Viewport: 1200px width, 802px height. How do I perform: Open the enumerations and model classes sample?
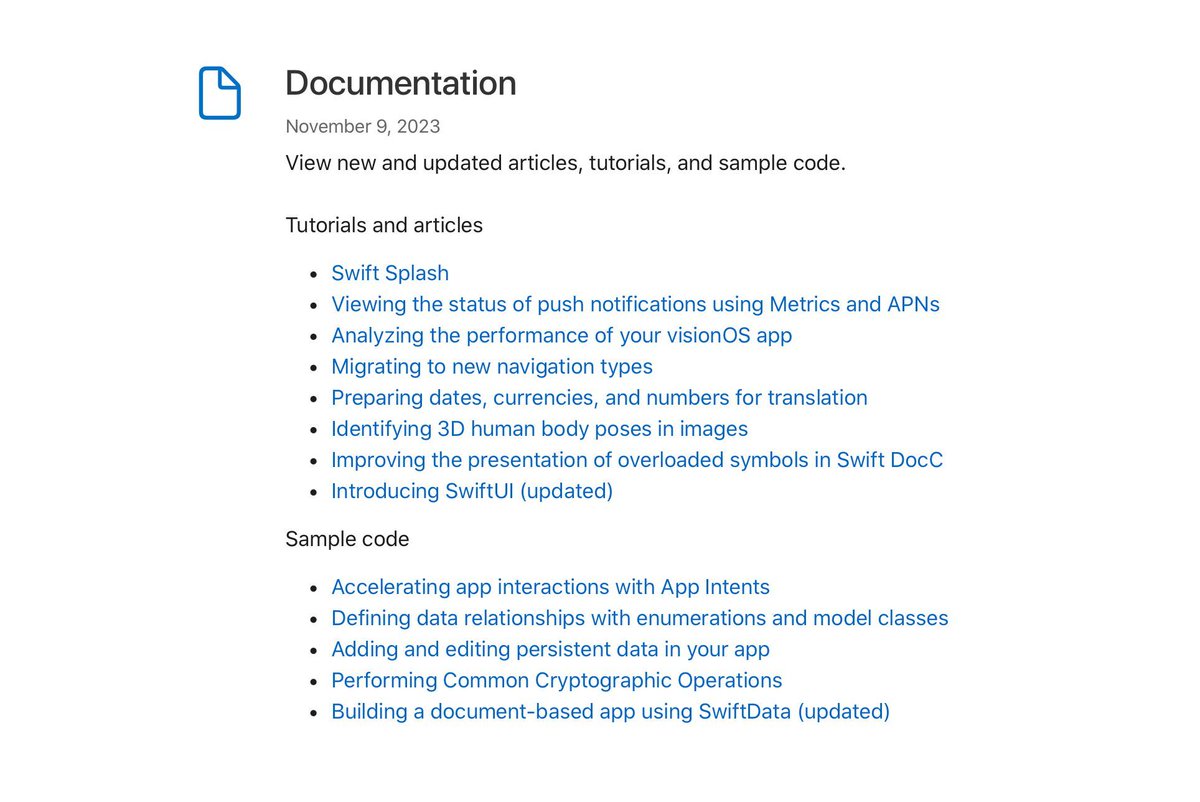point(640,617)
